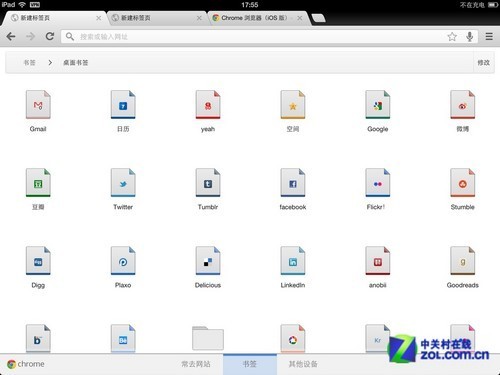Open the Behance Bē bookmark in bottom row
The height and width of the screenshot is (375, 500).
pyautogui.click(x=123, y=338)
